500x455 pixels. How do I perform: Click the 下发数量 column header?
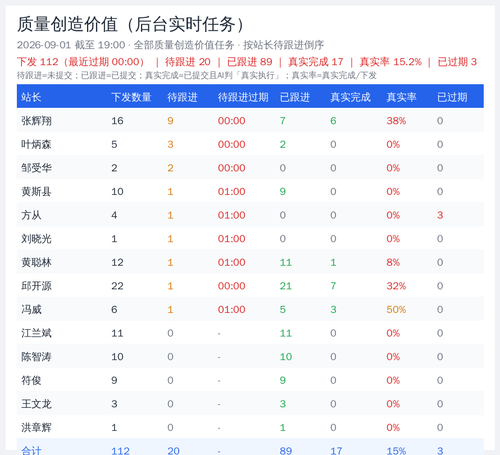click(131, 97)
